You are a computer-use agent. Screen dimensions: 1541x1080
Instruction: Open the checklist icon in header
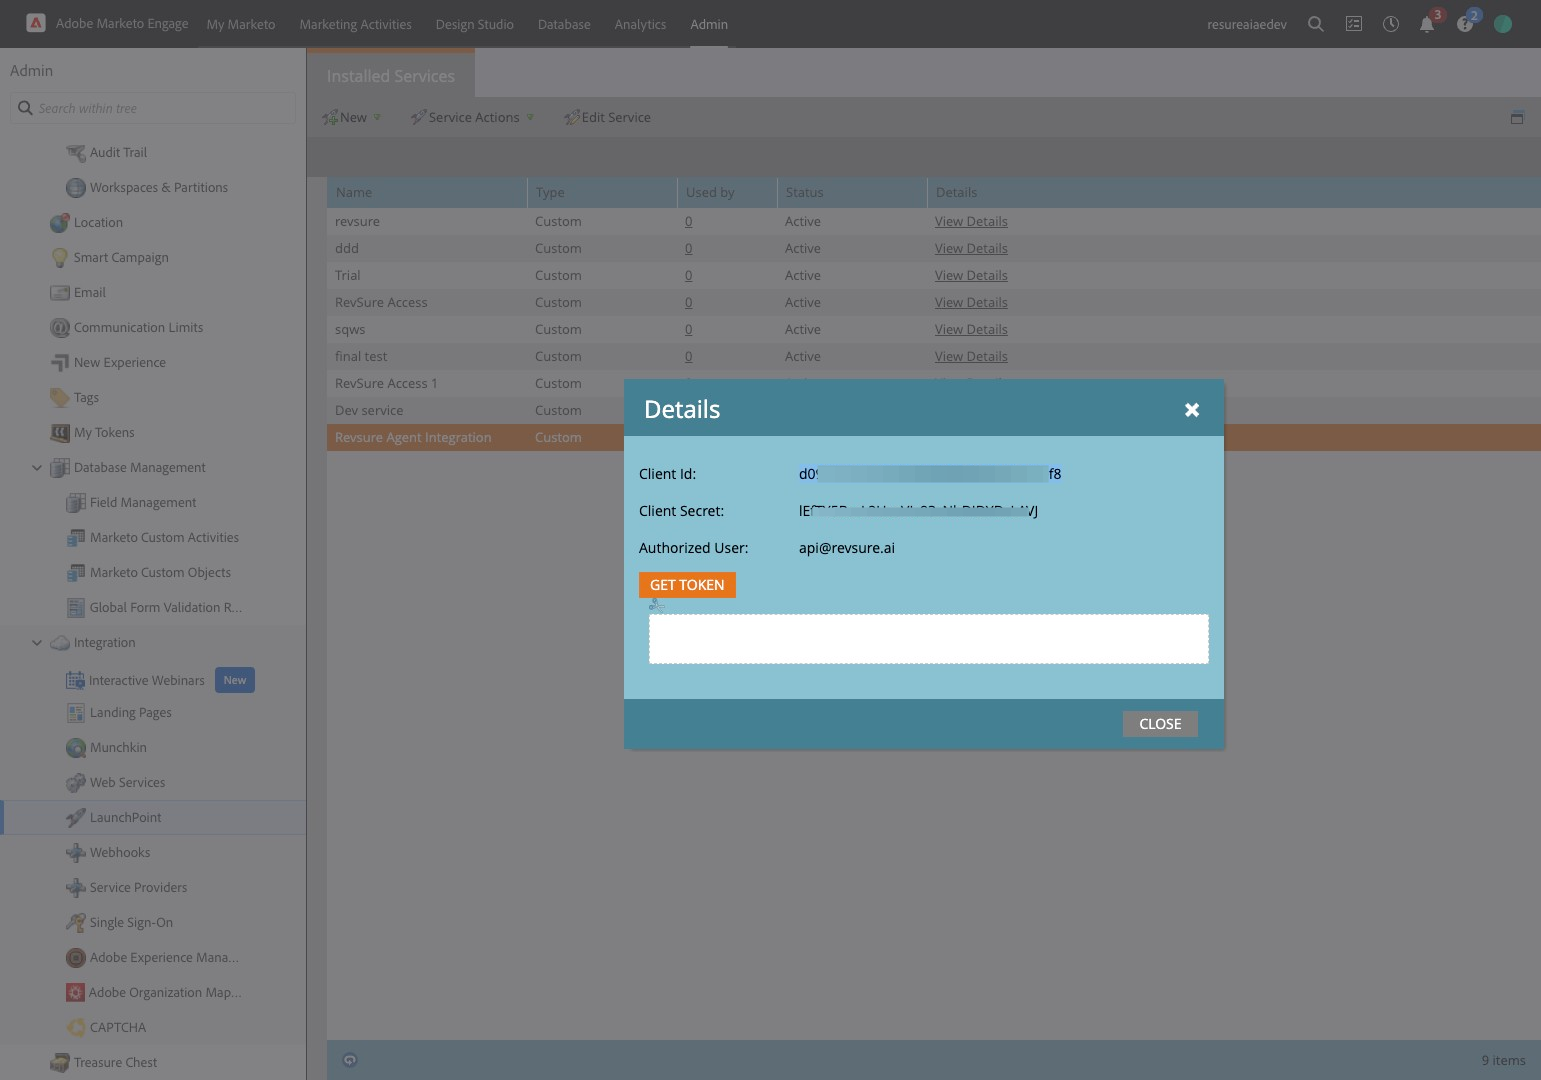(1354, 24)
